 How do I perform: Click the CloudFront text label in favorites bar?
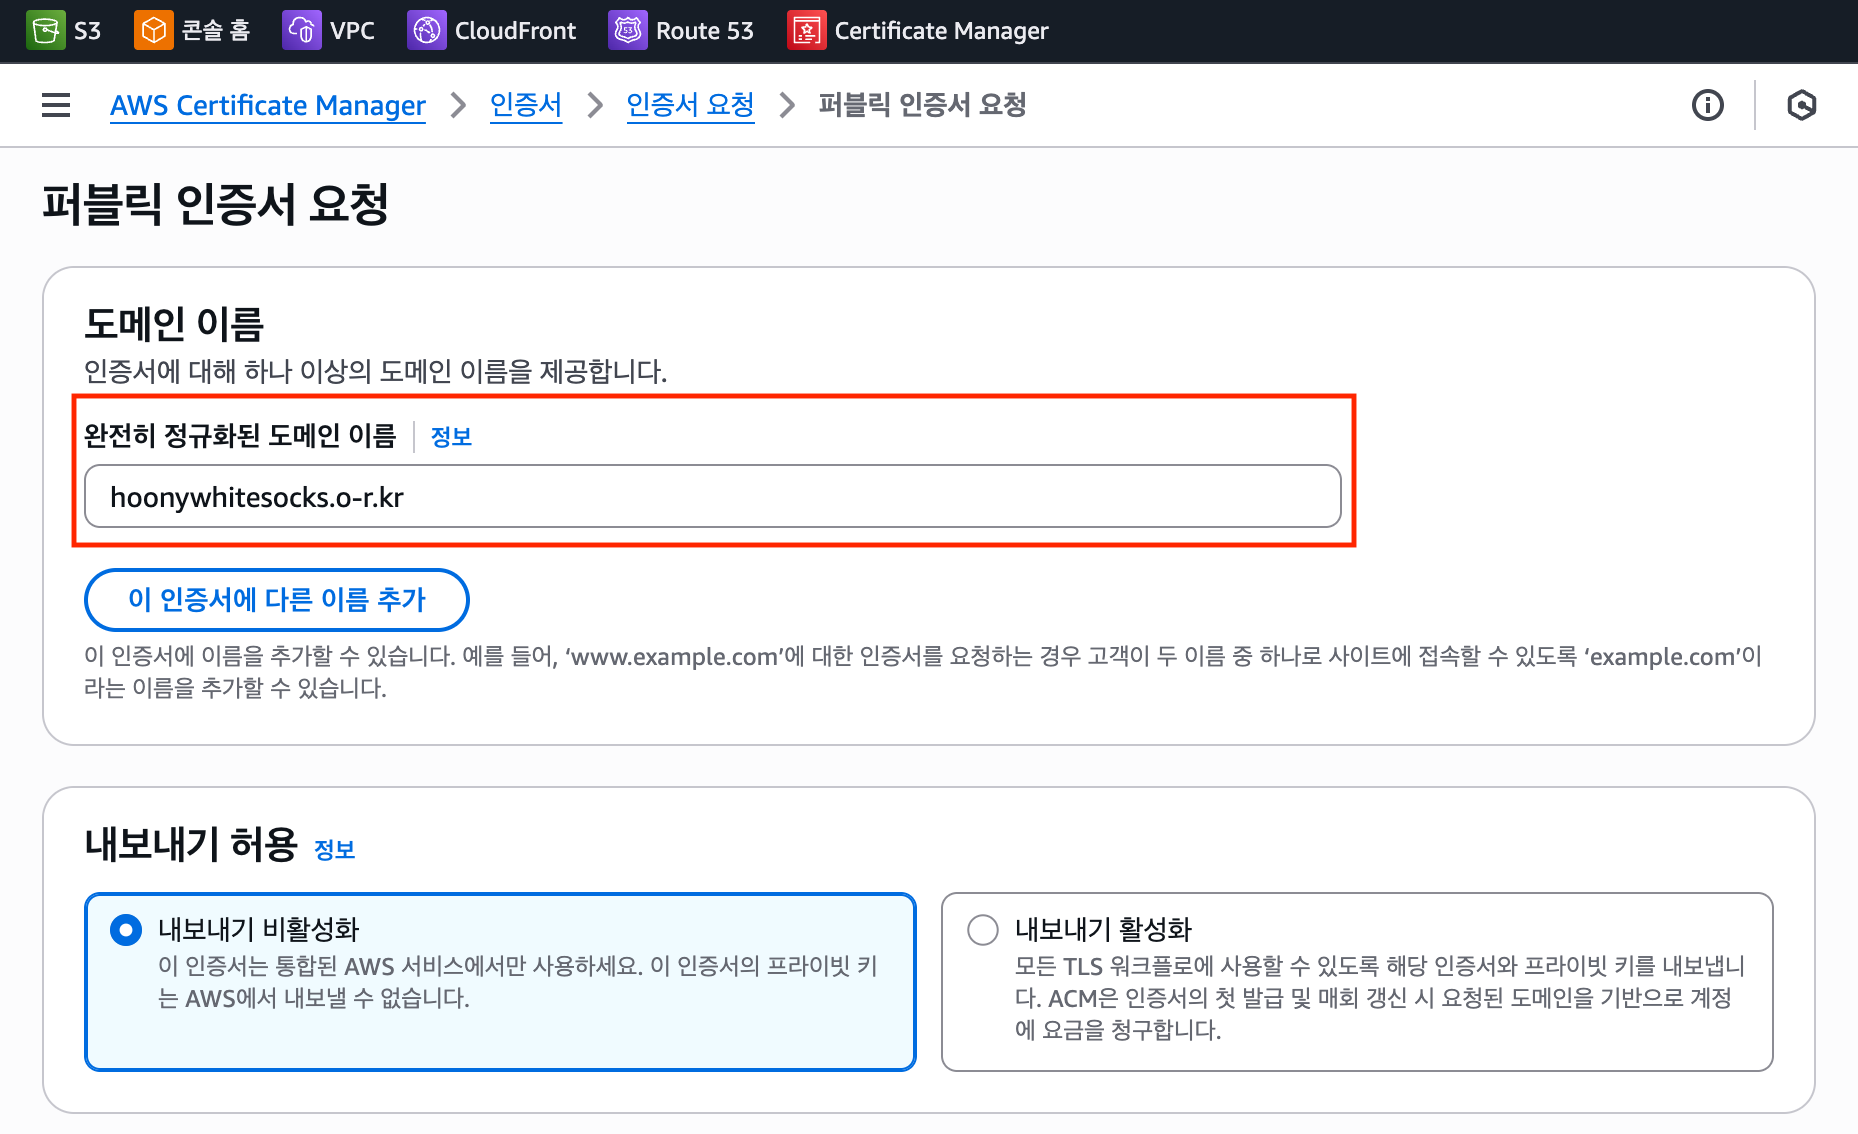click(515, 30)
